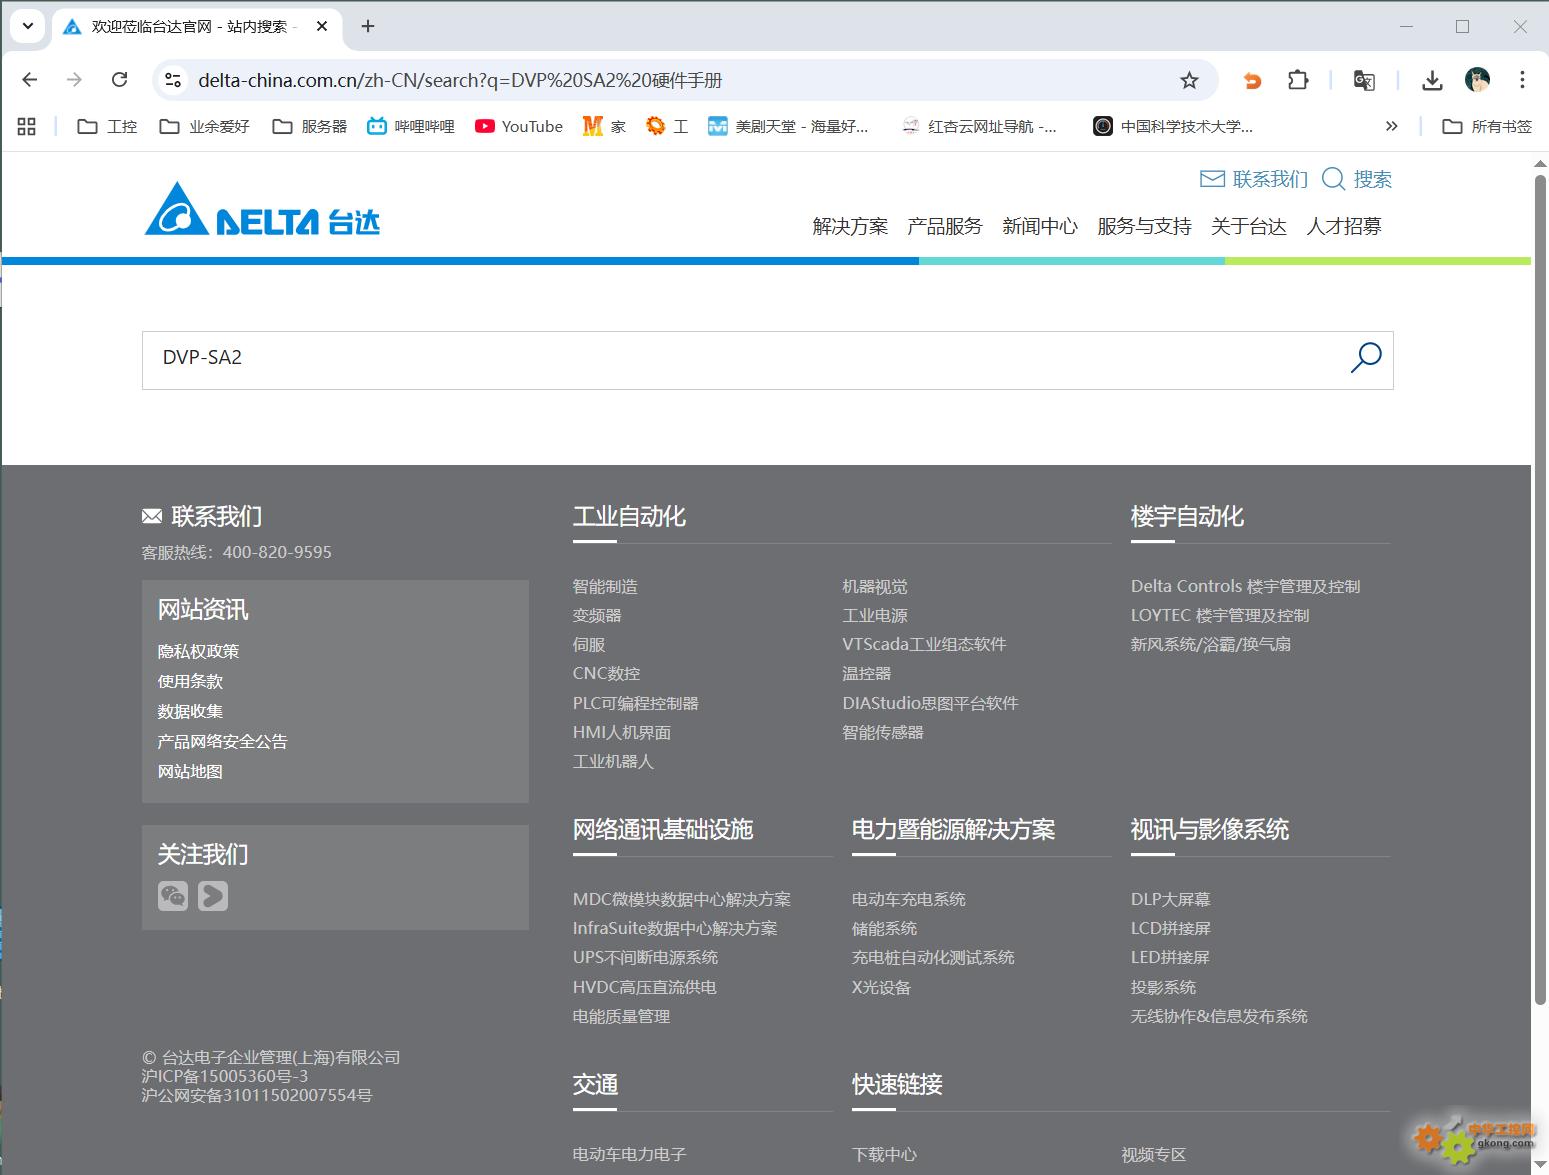Open the 产品服务 navigation menu
The width and height of the screenshot is (1549, 1175).
[x=944, y=227]
